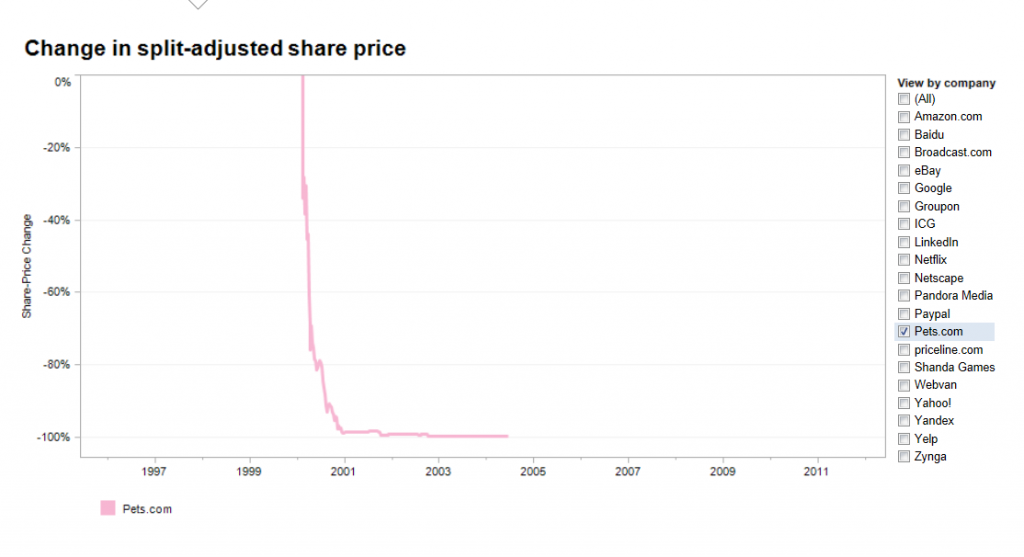Check the Zynga checkbox
The width and height of the screenshot is (1024, 557).
click(904, 456)
